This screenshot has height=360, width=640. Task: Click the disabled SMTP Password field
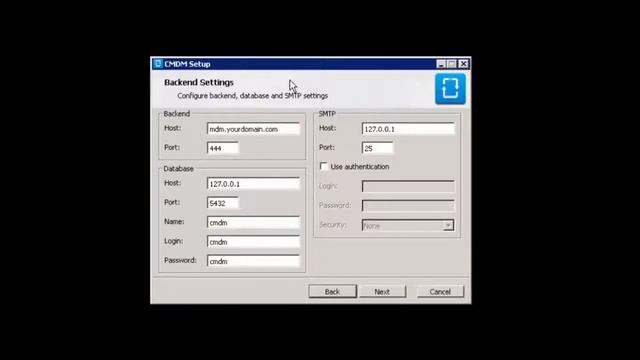point(408,206)
